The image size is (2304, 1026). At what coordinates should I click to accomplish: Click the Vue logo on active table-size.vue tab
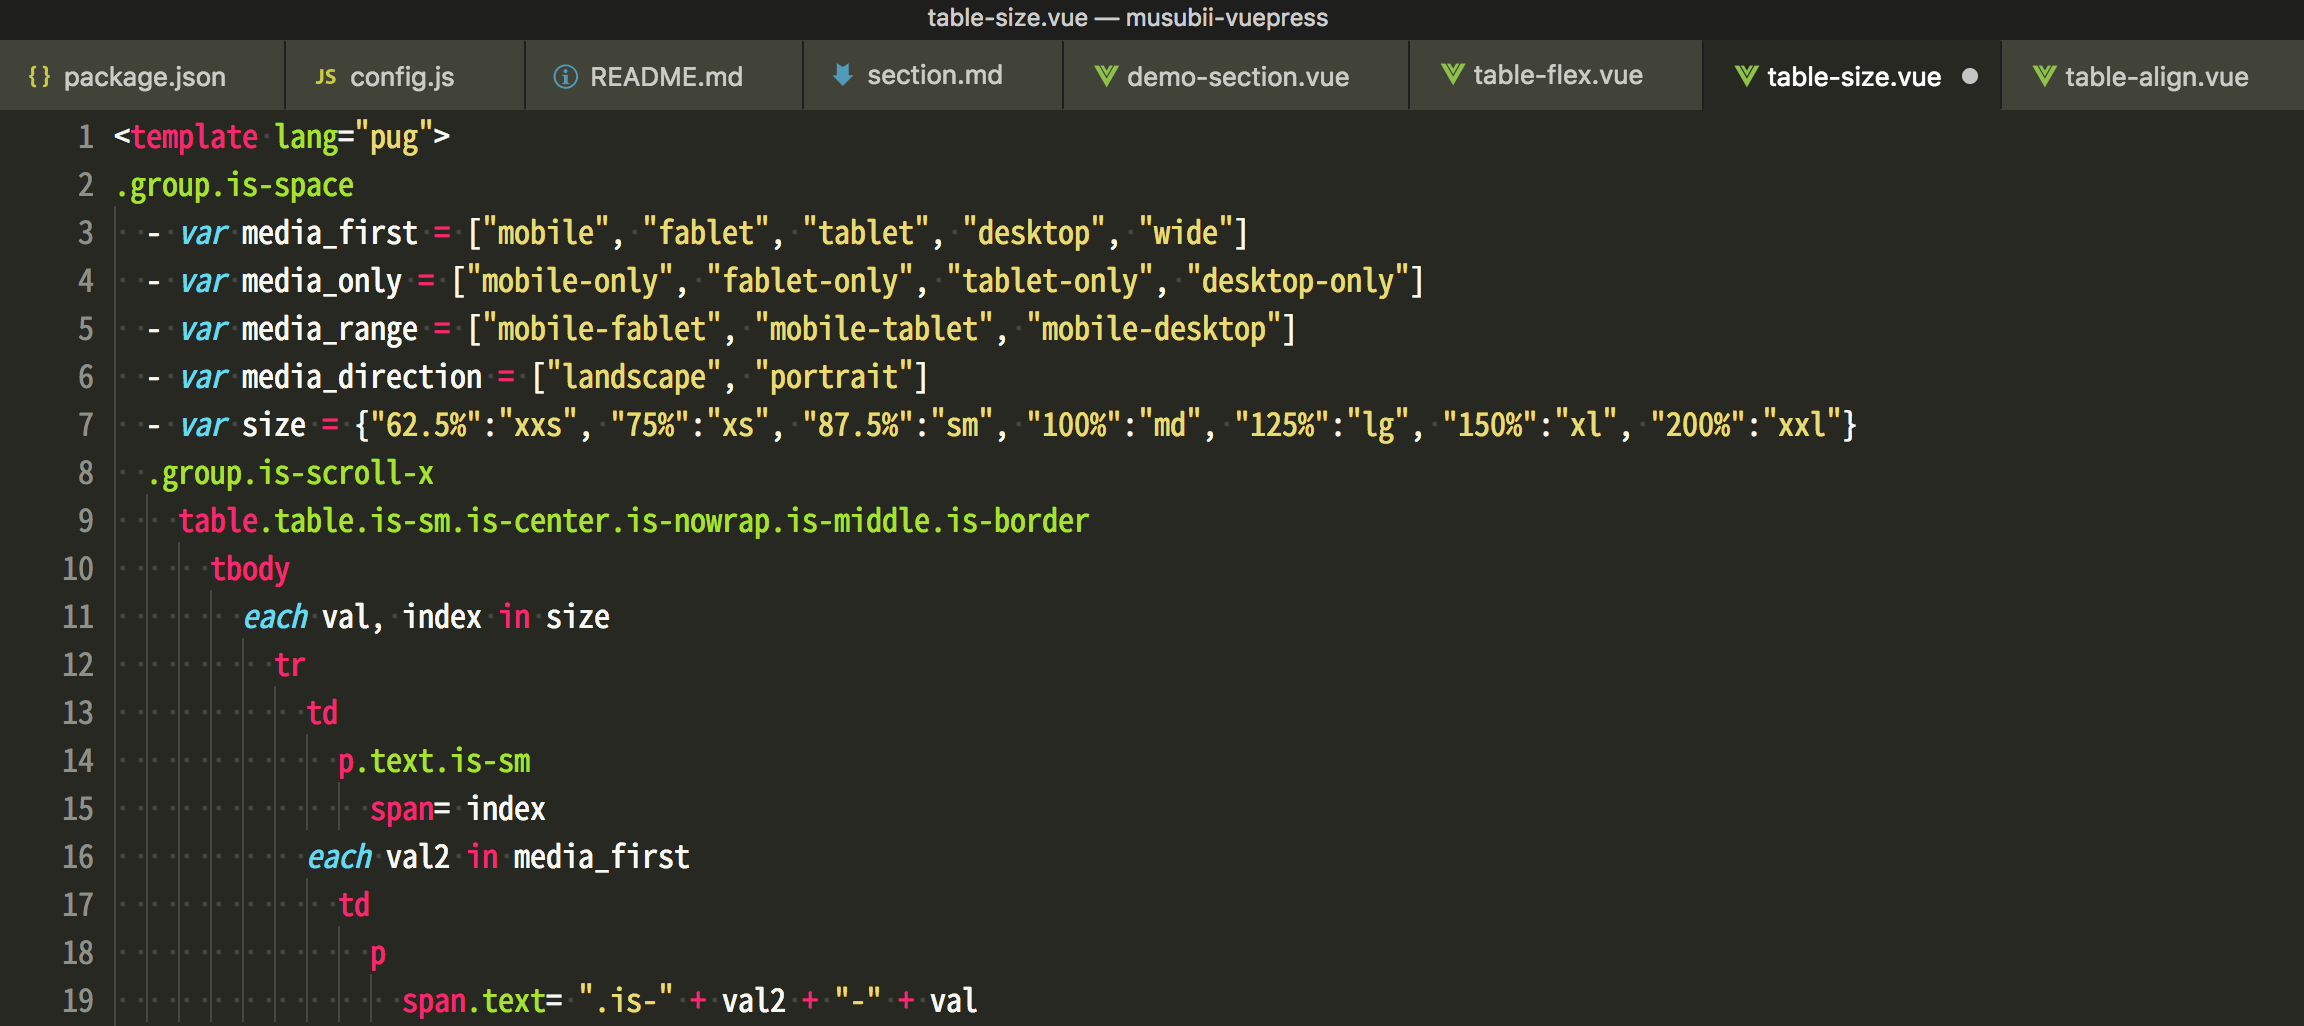[x=1744, y=74]
